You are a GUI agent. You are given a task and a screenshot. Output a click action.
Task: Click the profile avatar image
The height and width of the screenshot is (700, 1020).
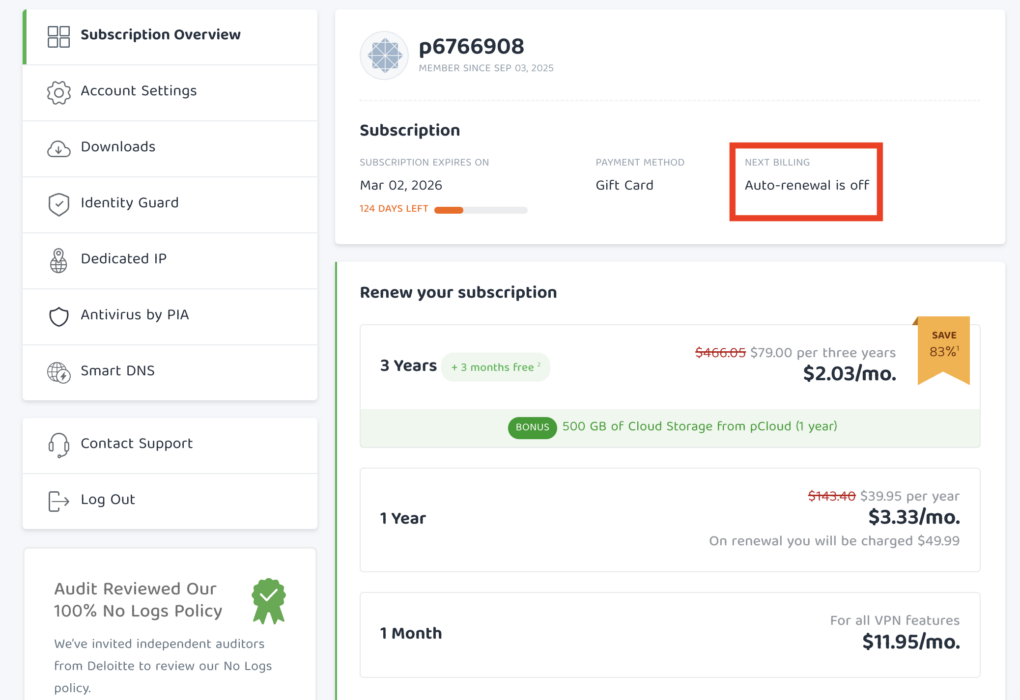click(x=384, y=56)
